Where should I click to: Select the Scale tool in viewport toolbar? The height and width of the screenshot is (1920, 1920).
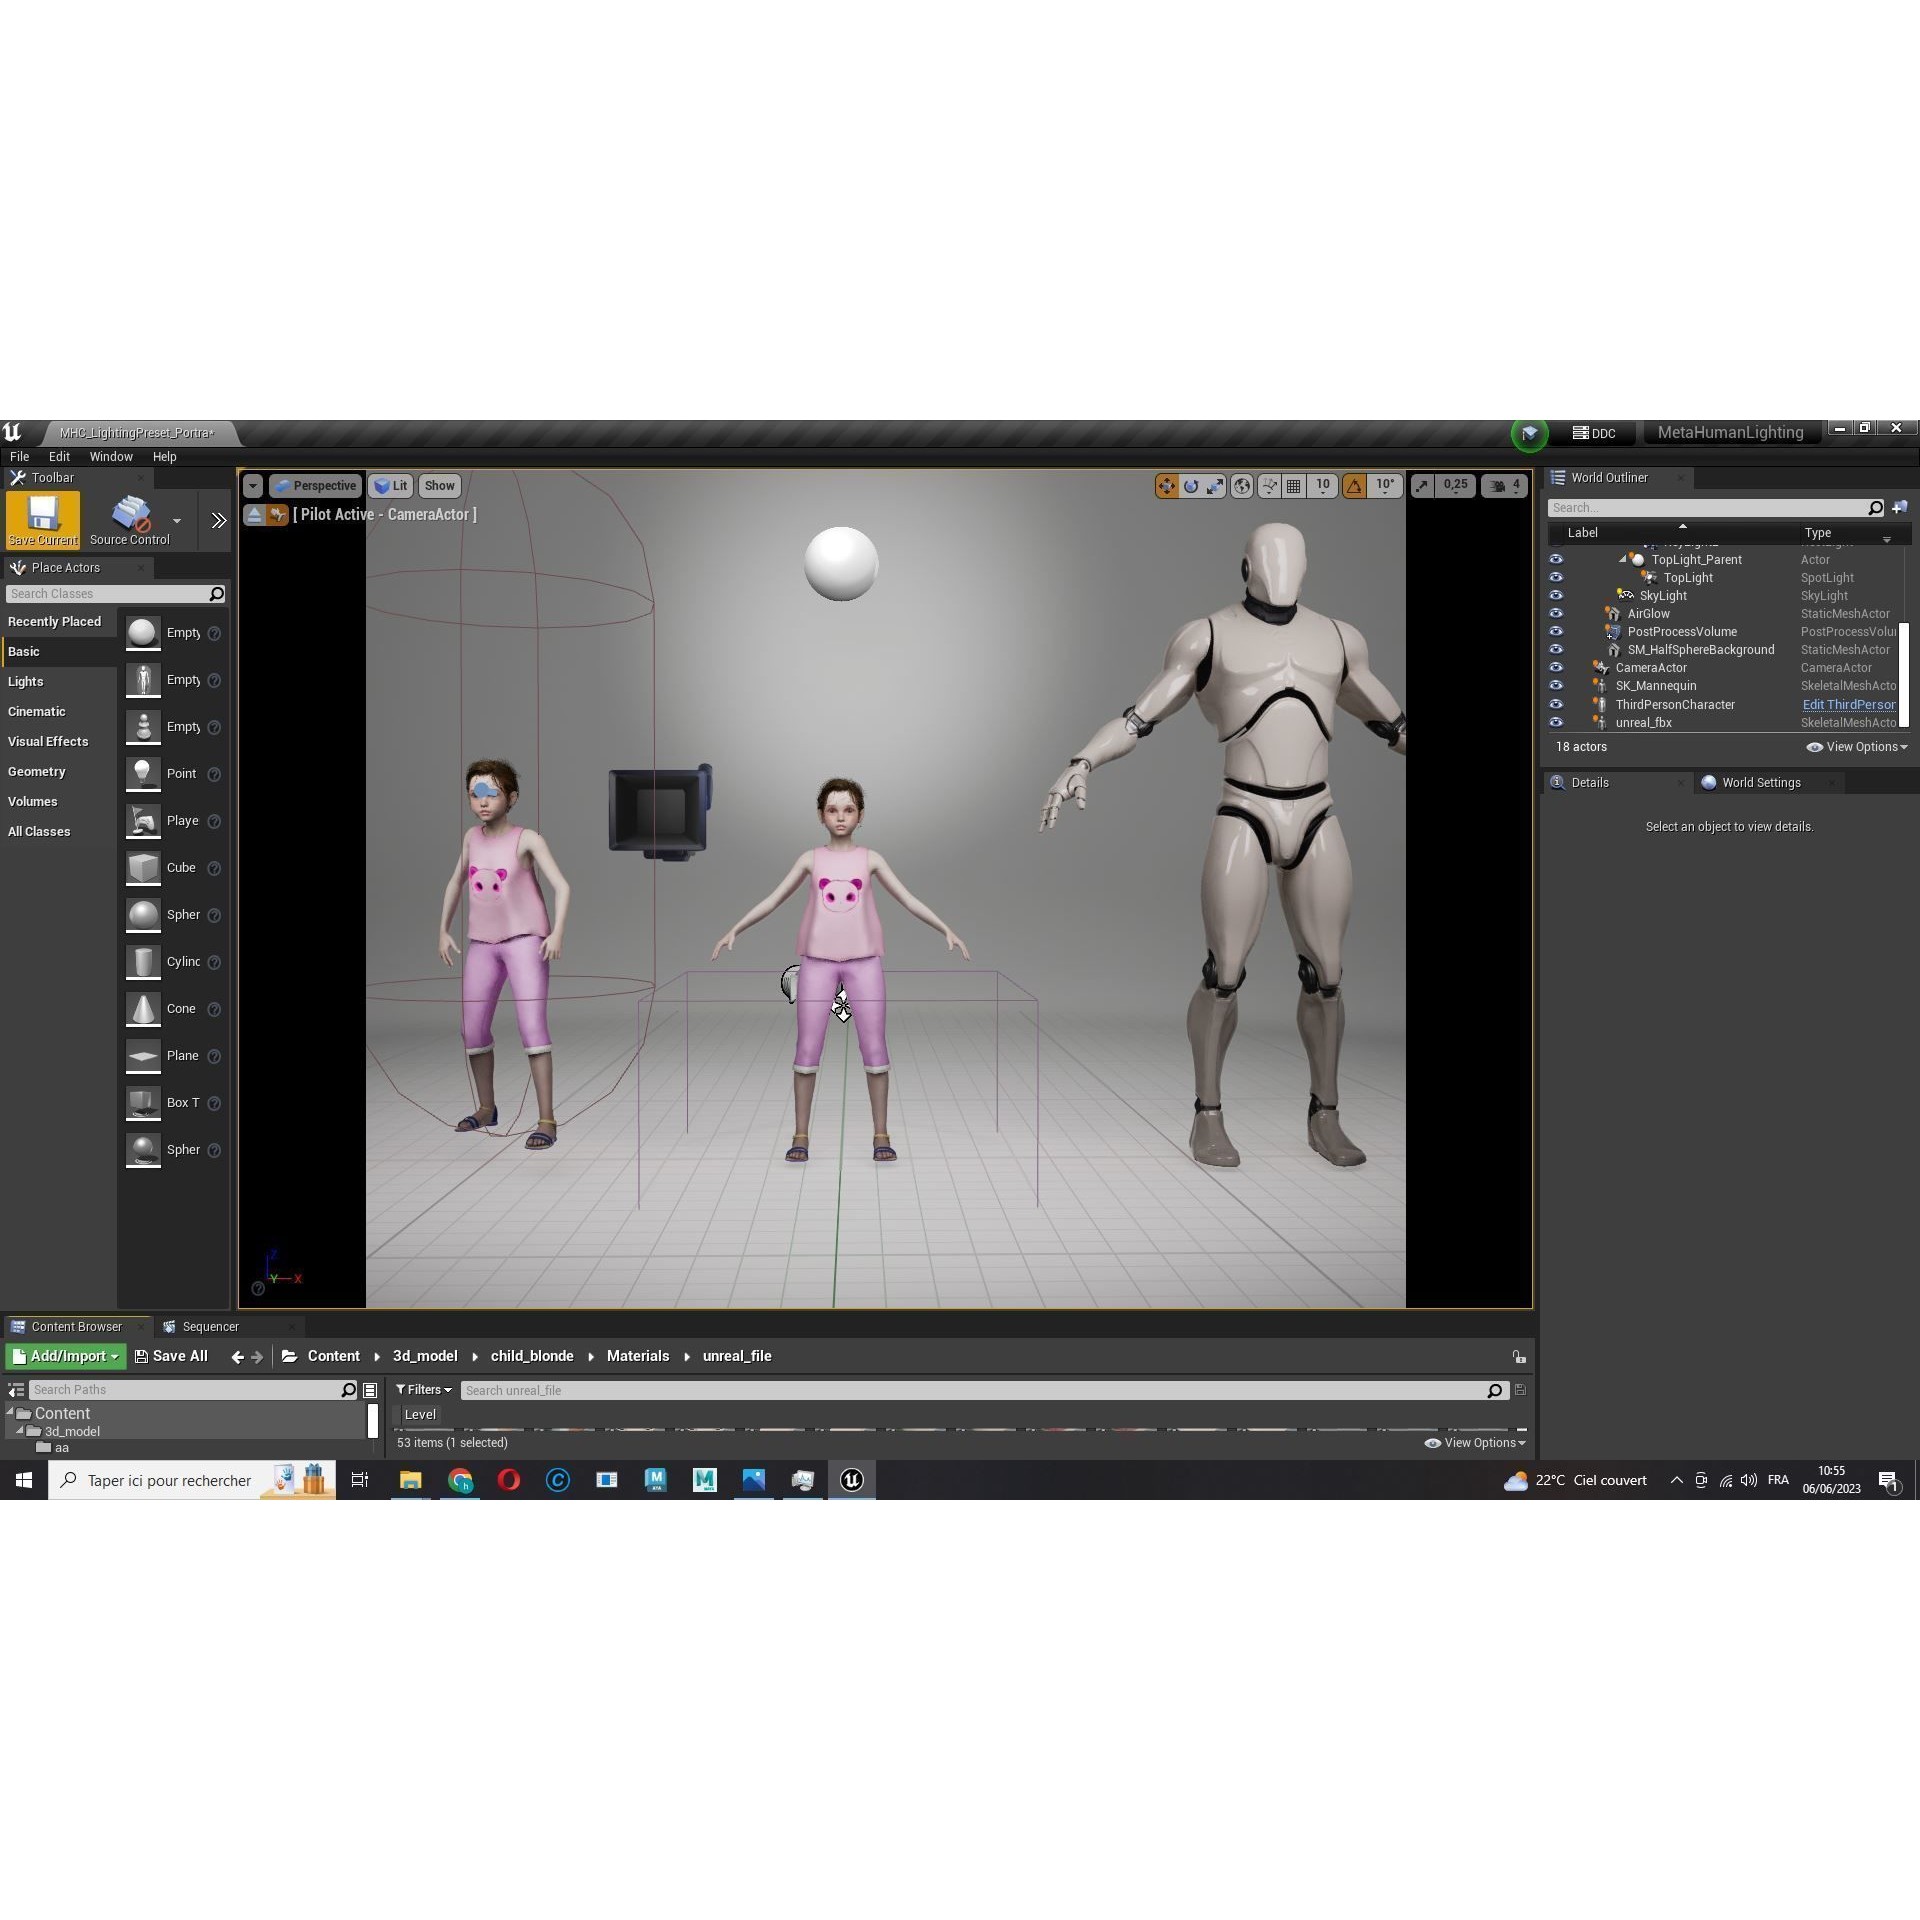[x=1215, y=486]
